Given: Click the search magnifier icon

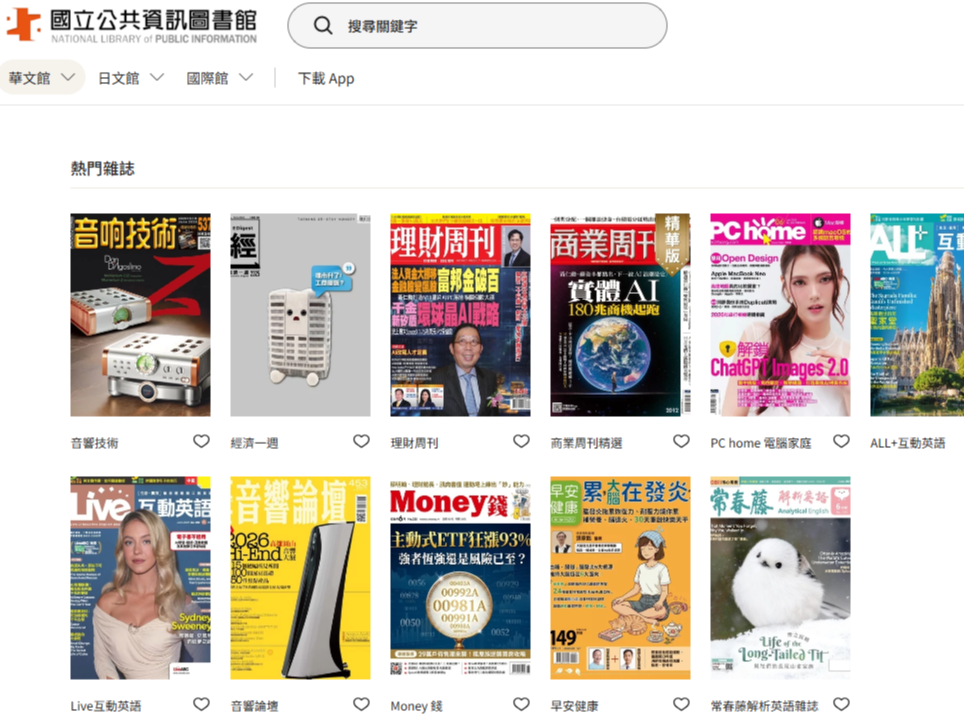Looking at the screenshot, I should (323, 26).
